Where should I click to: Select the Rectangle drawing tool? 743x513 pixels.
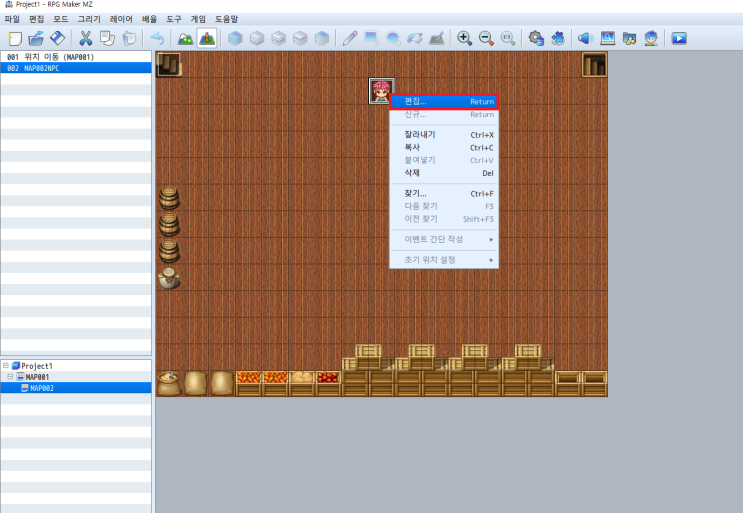[x=371, y=38]
